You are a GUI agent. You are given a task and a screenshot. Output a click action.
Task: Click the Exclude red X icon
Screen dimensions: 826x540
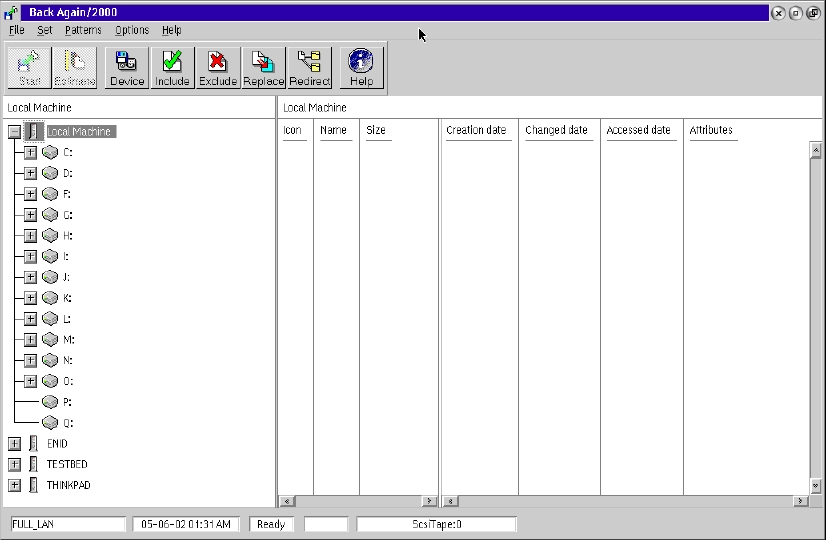click(x=217, y=61)
